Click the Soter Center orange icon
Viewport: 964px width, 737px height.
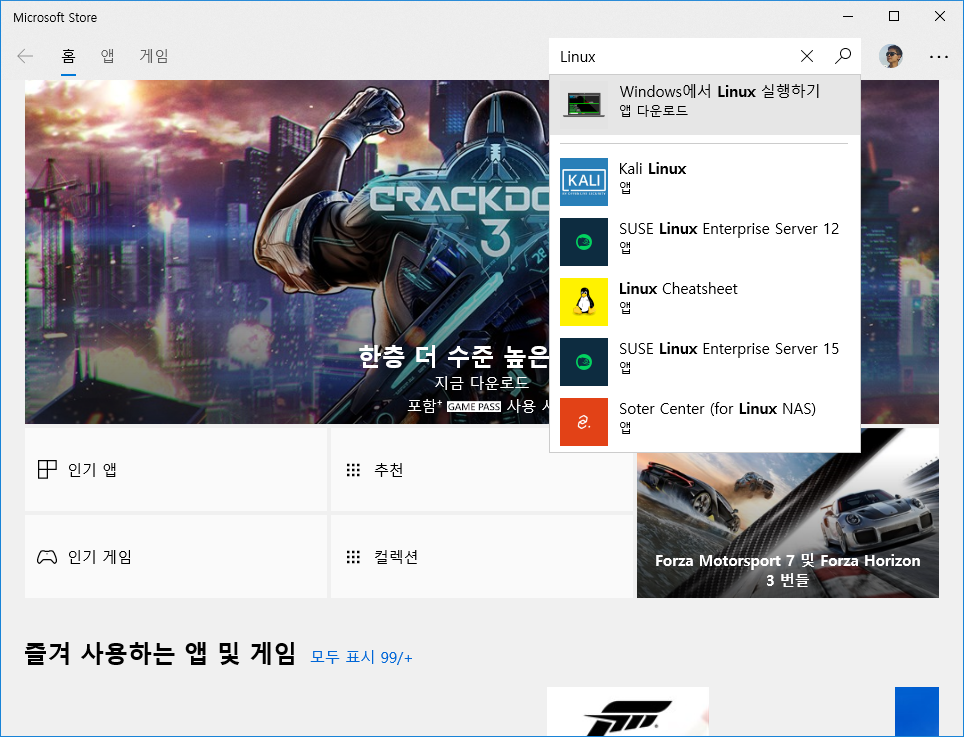click(x=584, y=422)
